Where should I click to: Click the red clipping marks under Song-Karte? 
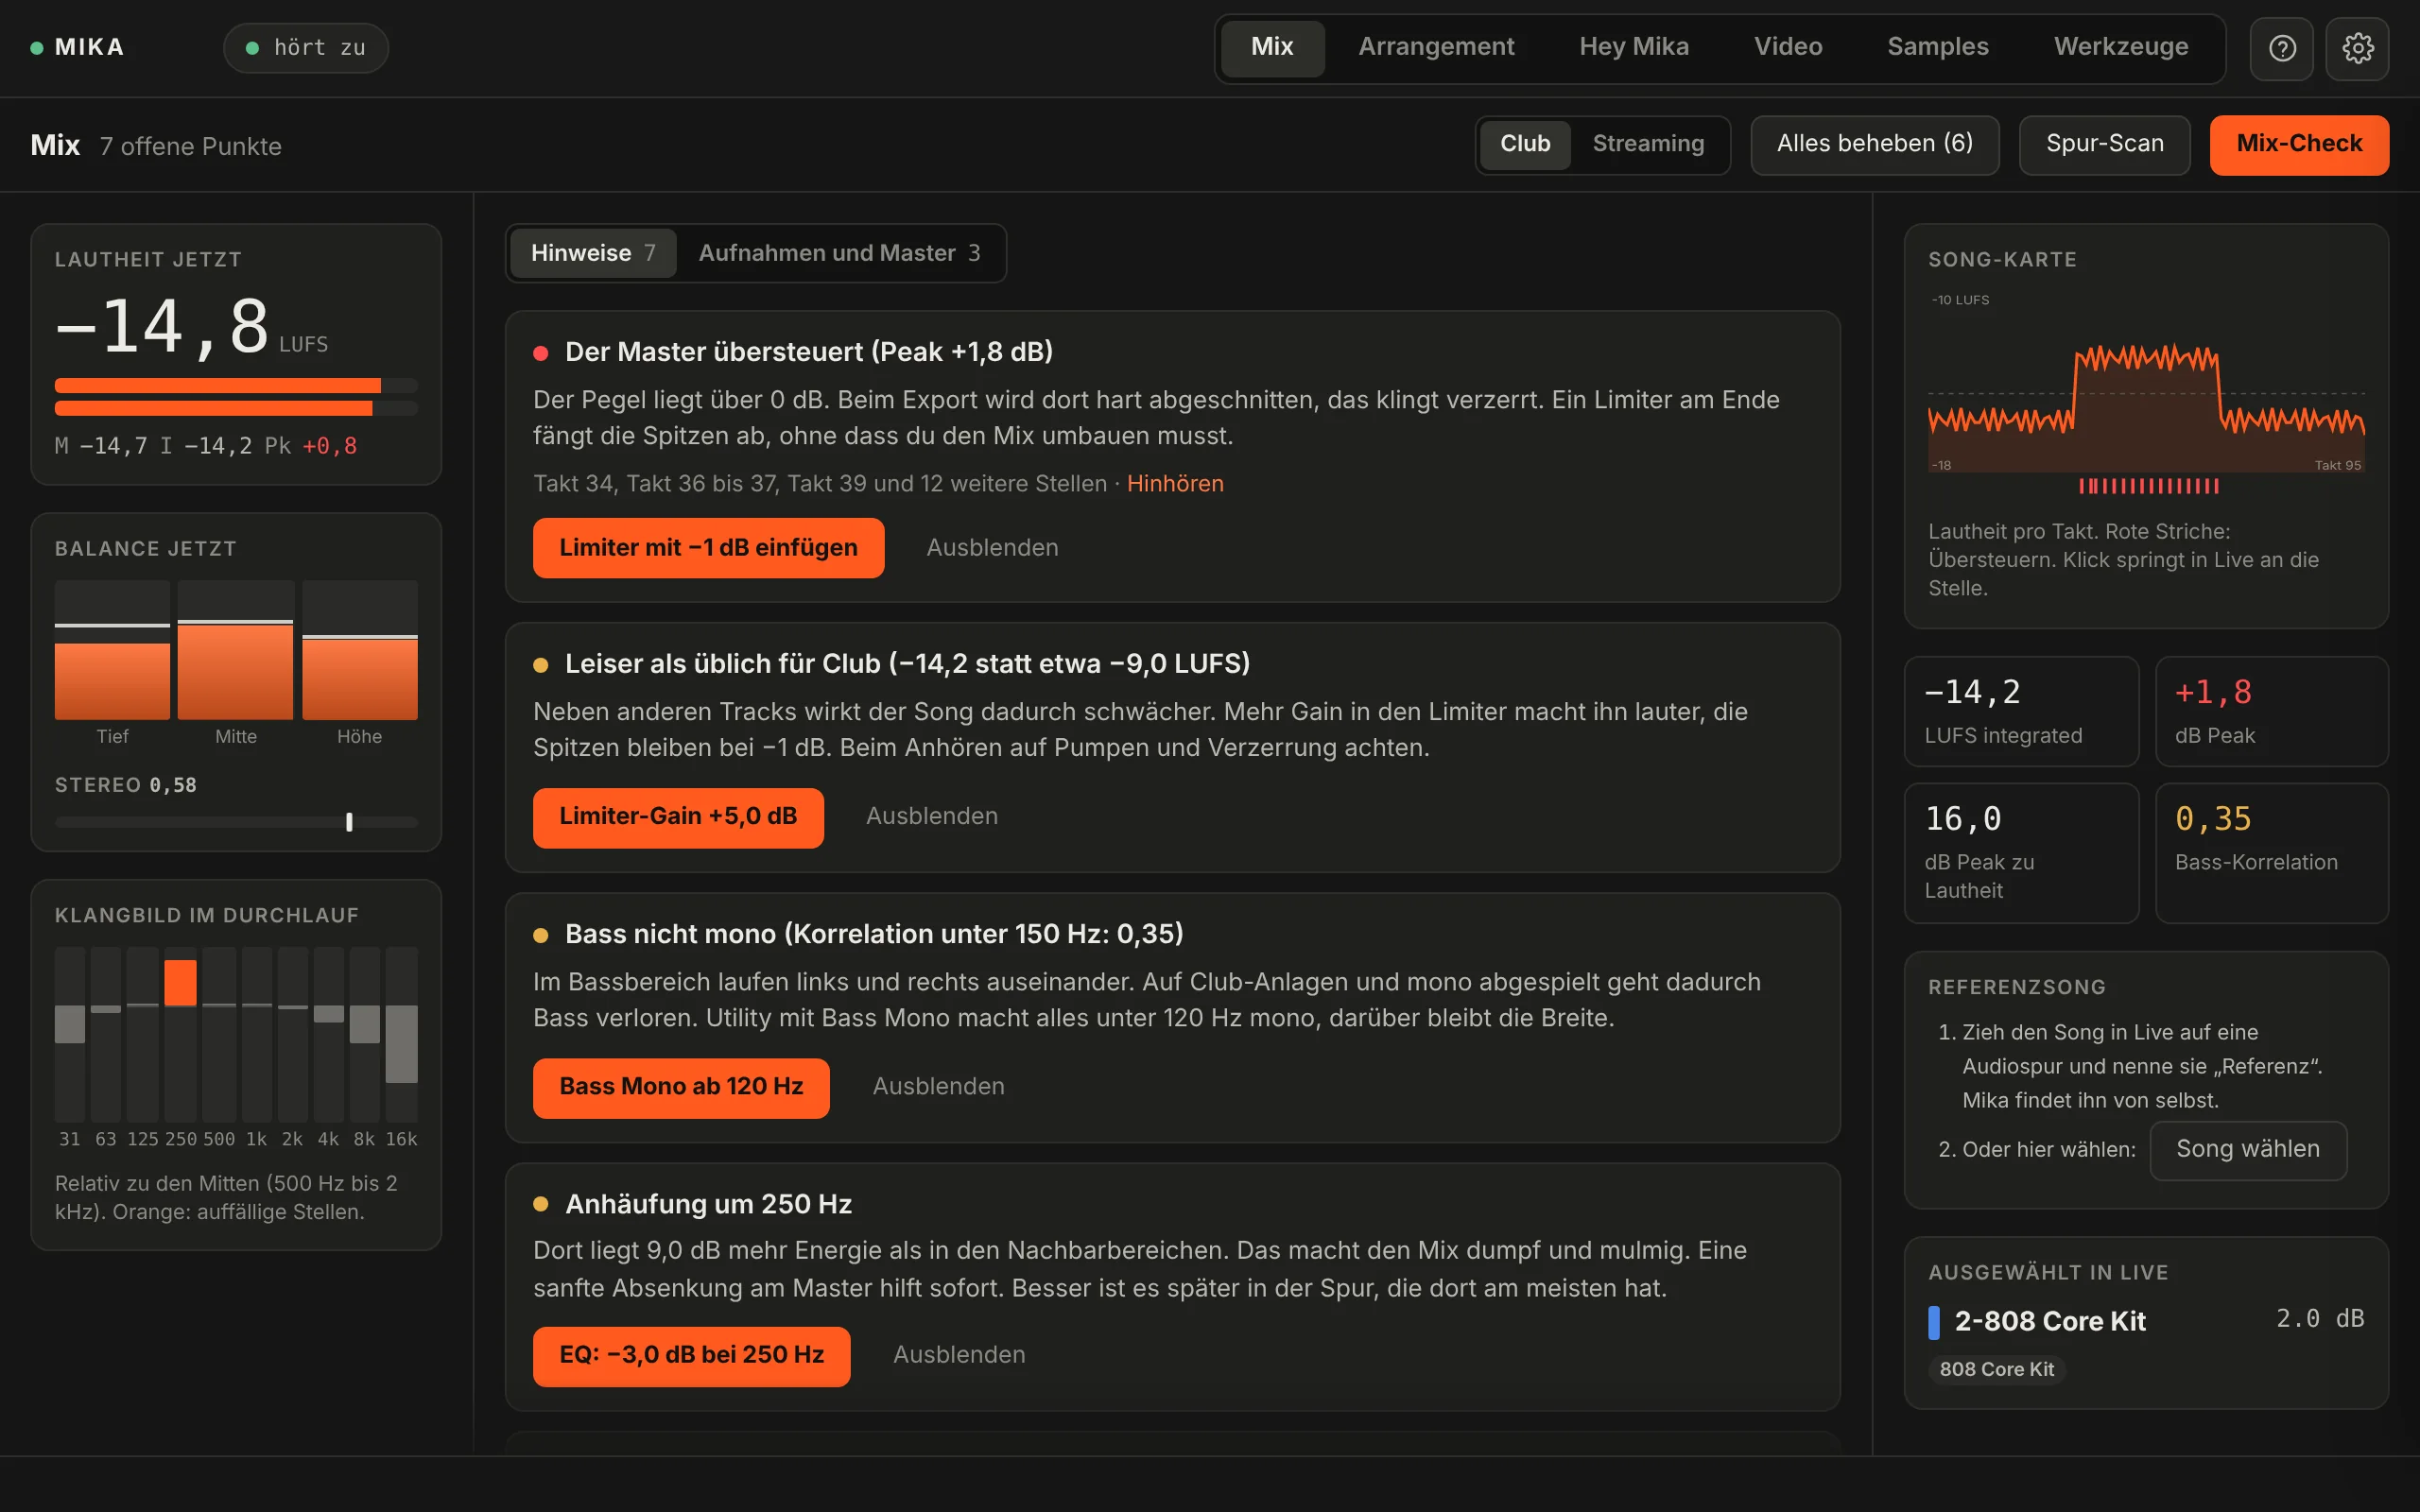coord(2148,487)
